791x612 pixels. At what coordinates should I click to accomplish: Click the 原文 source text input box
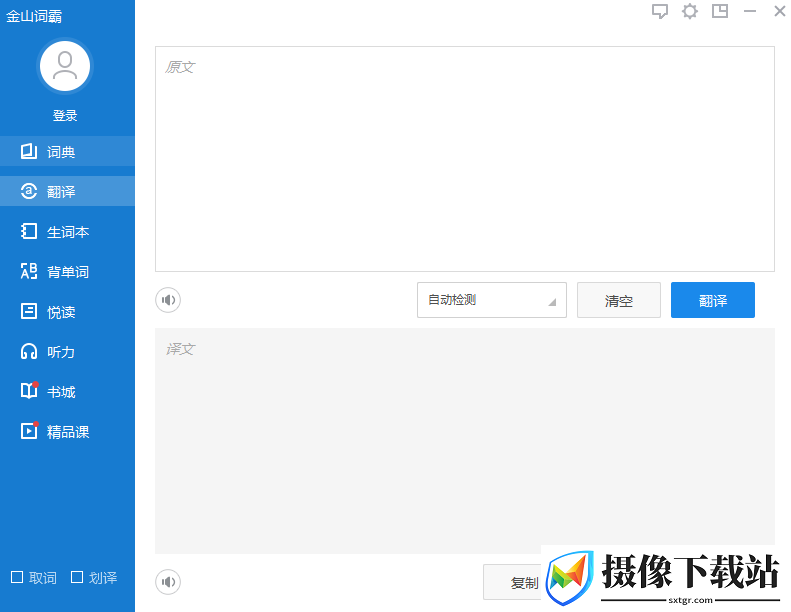point(465,159)
